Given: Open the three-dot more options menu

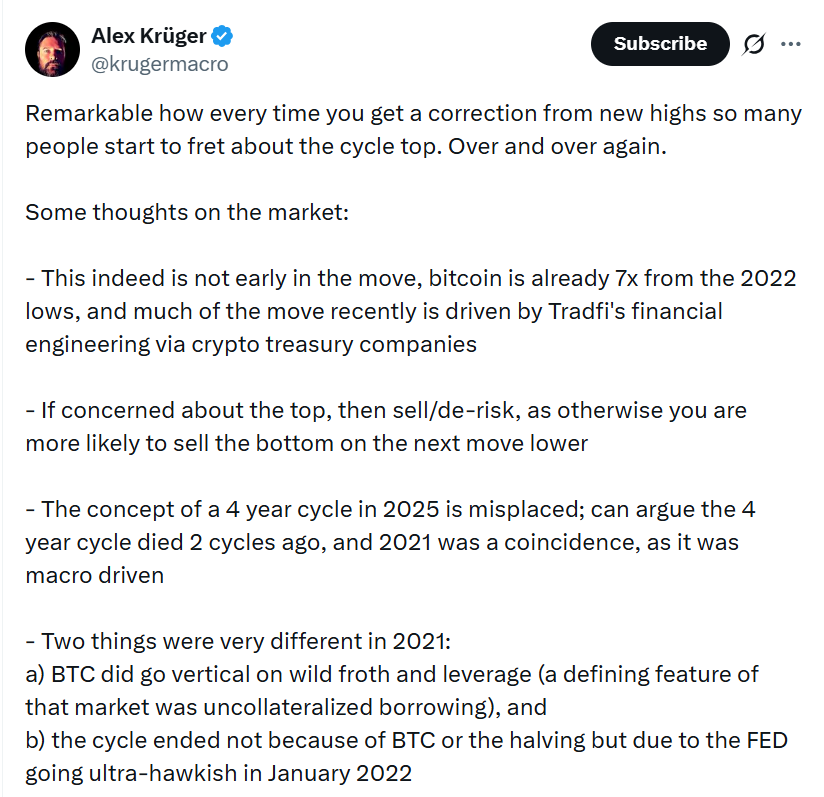Looking at the screenshot, I should 791,44.
